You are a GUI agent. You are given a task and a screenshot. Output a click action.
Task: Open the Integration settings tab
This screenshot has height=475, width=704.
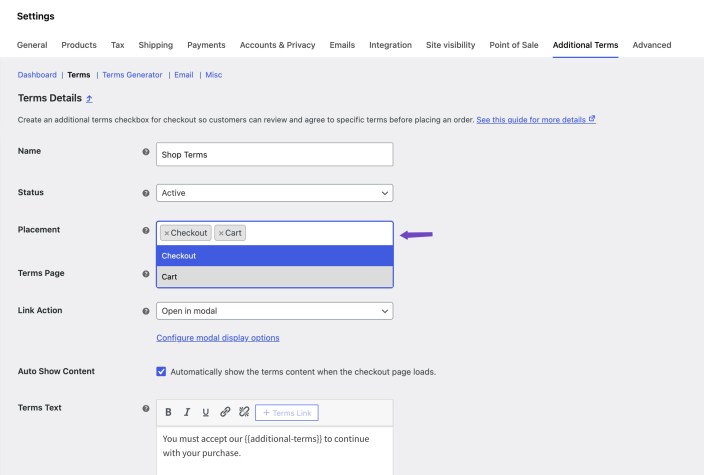tap(391, 45)
